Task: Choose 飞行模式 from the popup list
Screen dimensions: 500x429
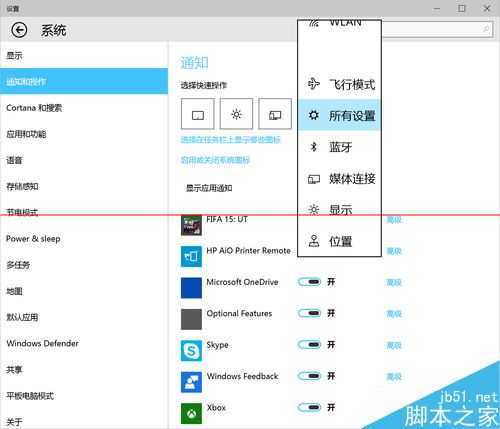Action: pyautogui.click(x=339, y=84)
